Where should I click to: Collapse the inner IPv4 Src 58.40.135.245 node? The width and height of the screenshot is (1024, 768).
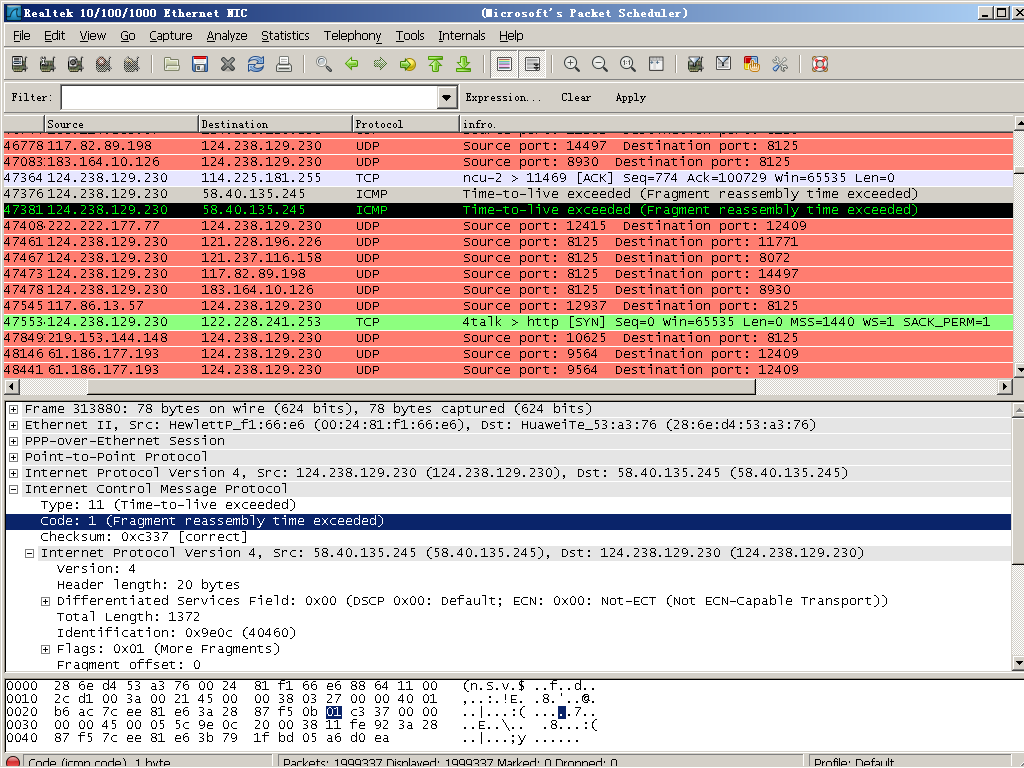pyautogui.click(x=29, y=553)
